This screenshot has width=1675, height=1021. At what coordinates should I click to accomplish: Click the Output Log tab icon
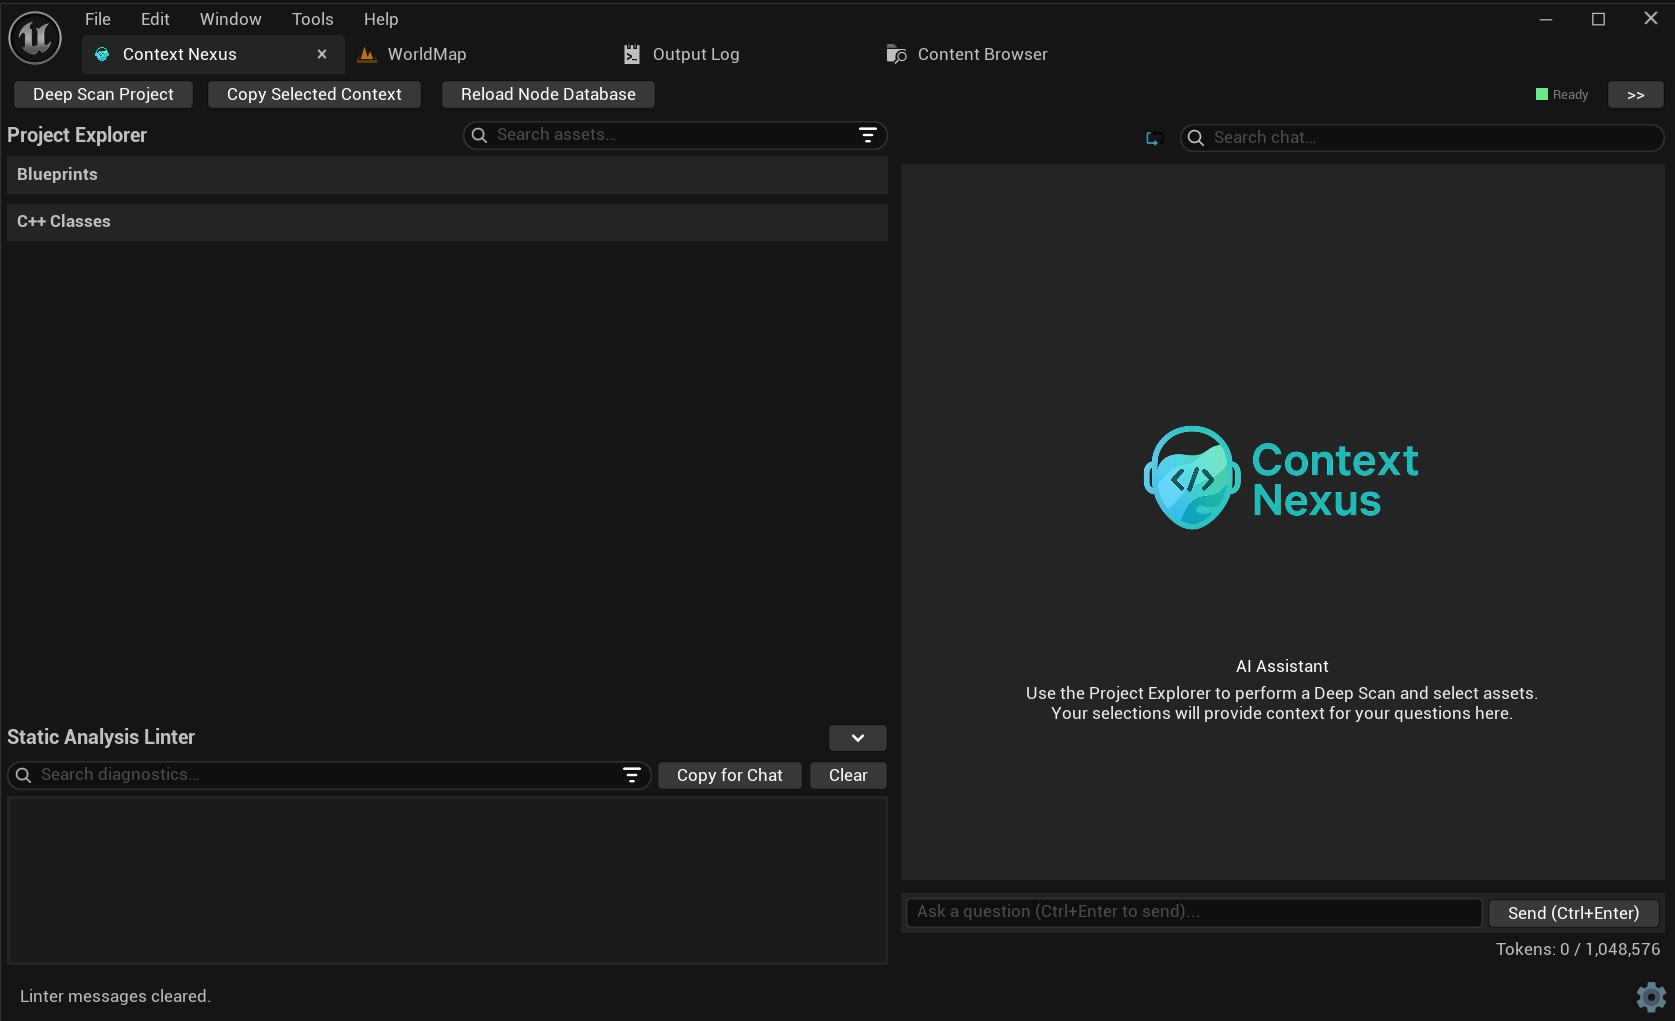pyautogui.click(x=631, y=55)
